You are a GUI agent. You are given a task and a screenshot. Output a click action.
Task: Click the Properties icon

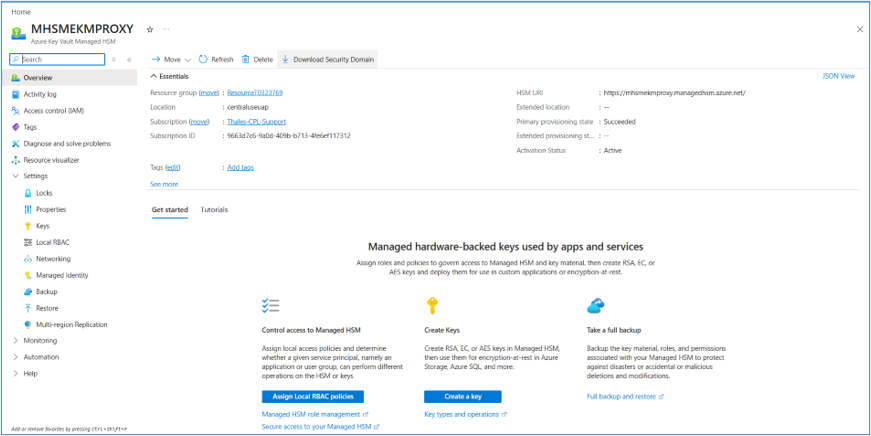(28, 209)
